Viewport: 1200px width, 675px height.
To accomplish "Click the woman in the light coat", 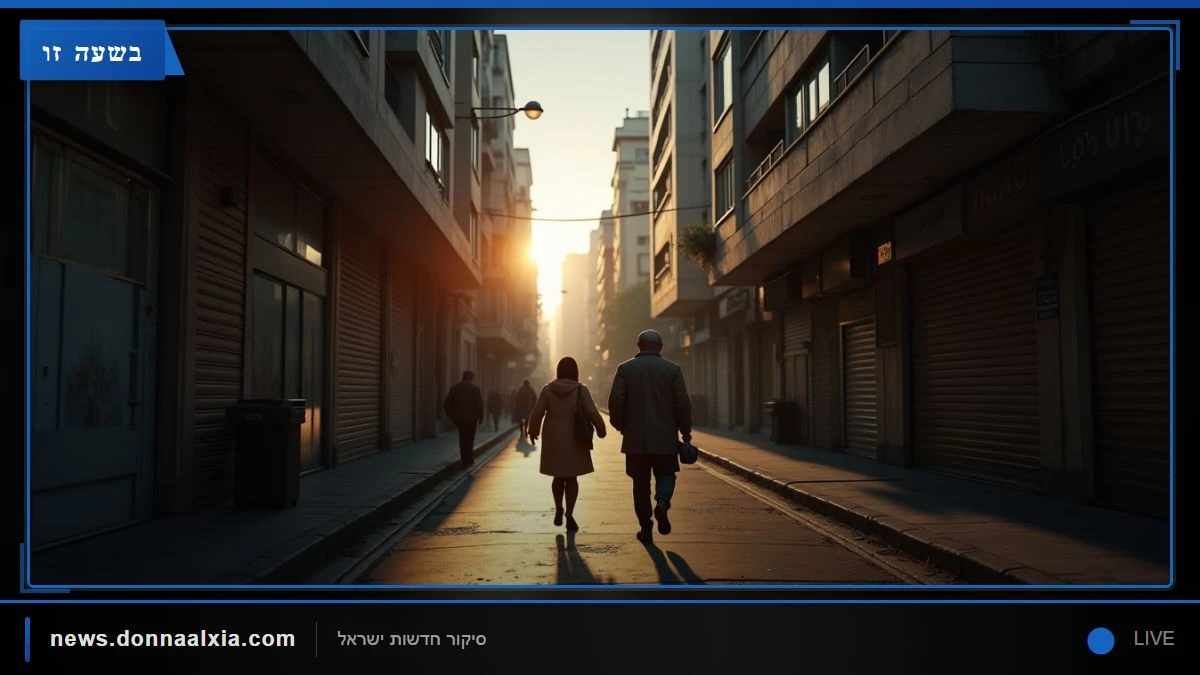I will tap(567, 441).
